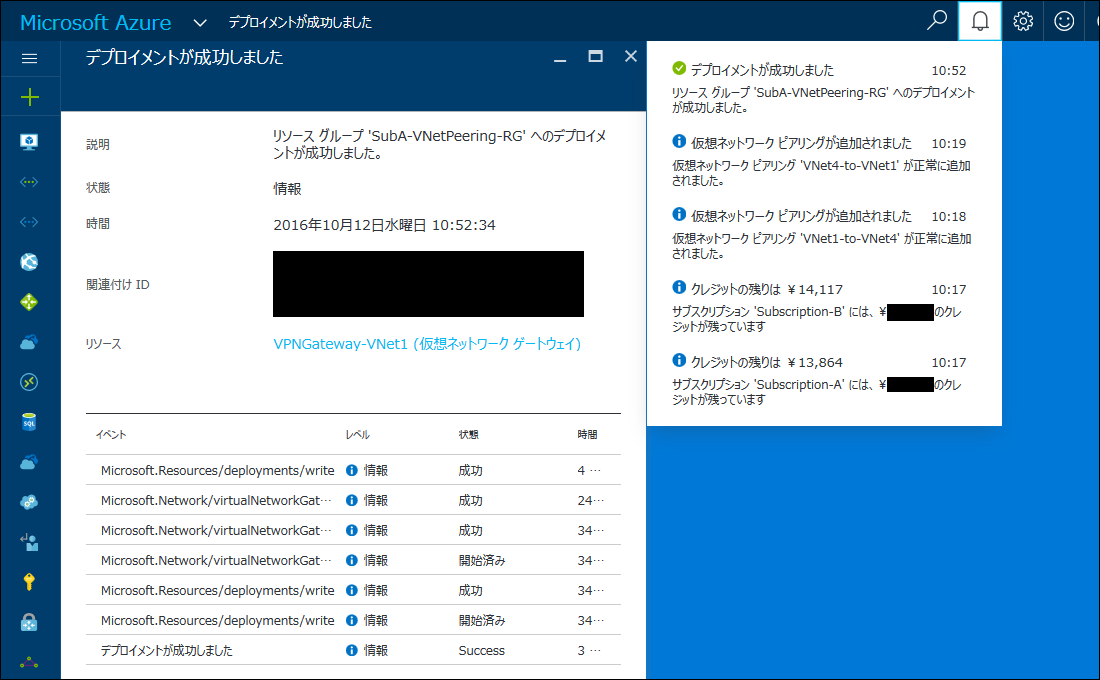The width and height of the screenshot is (1100, 680).
Task: Open the hamburger menu in the sidebar
Action: pos(29,58)
